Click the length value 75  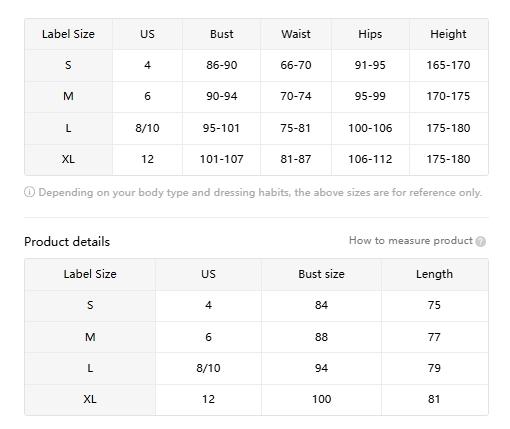[434, 305]
